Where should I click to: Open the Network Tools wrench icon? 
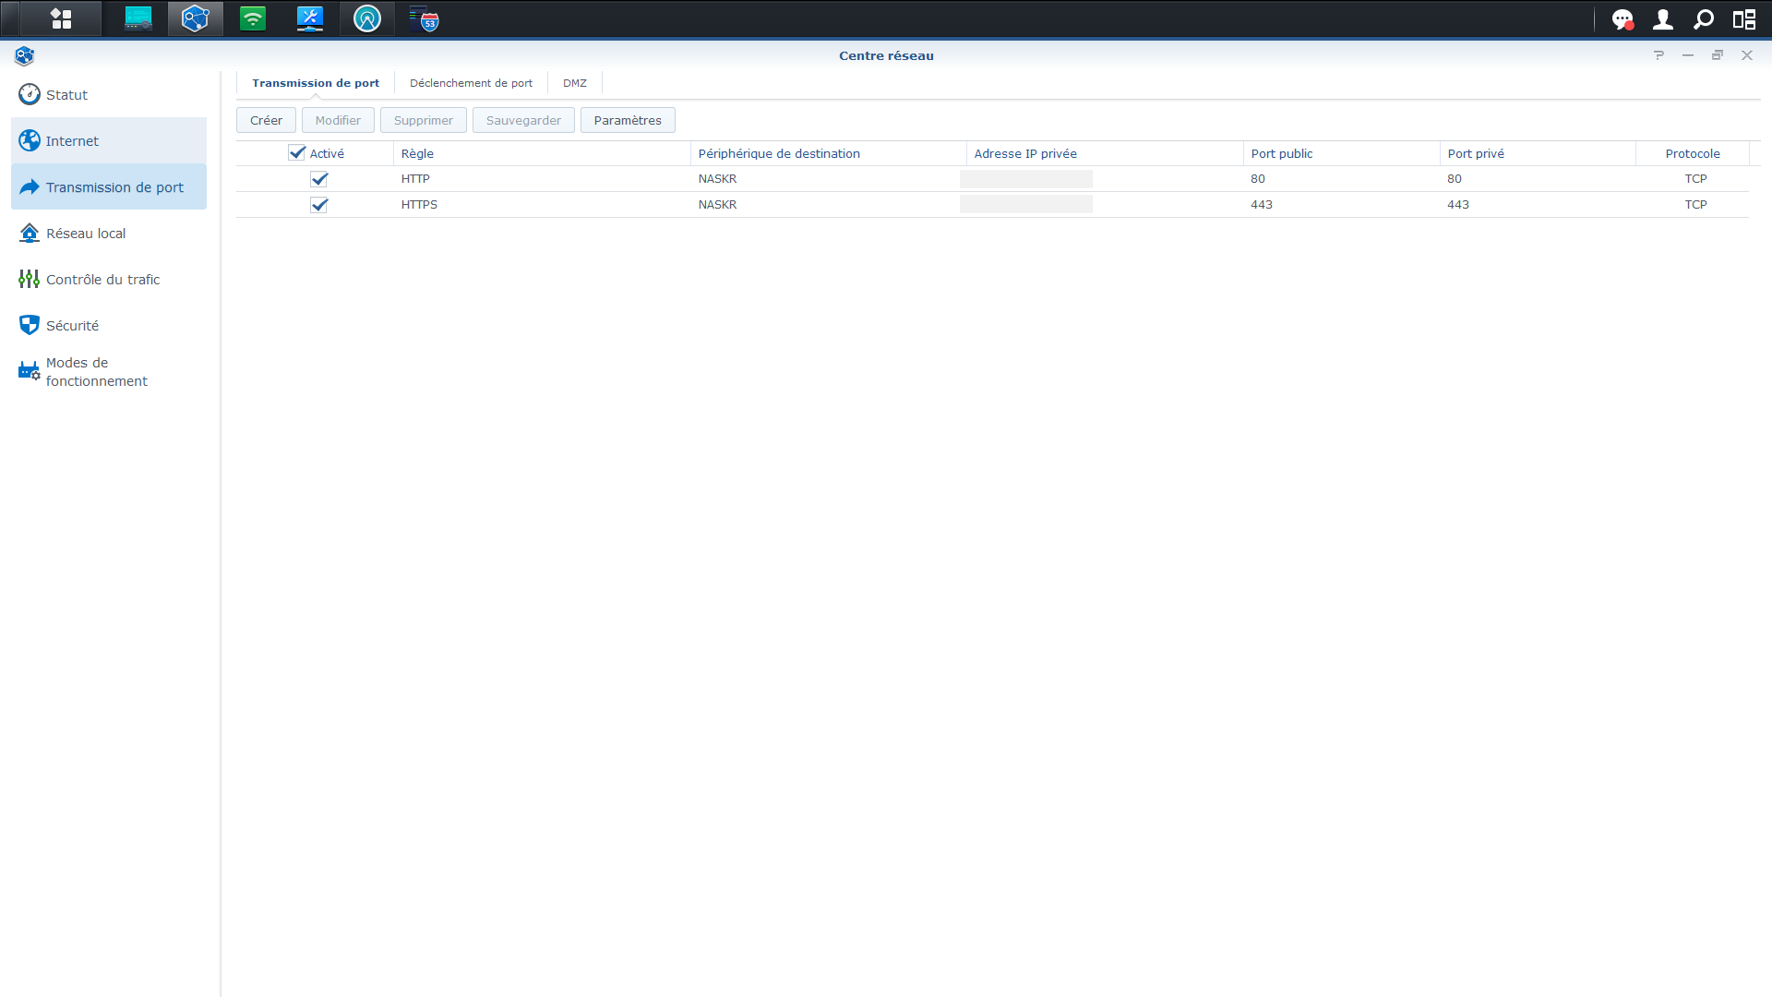(310, 19)
